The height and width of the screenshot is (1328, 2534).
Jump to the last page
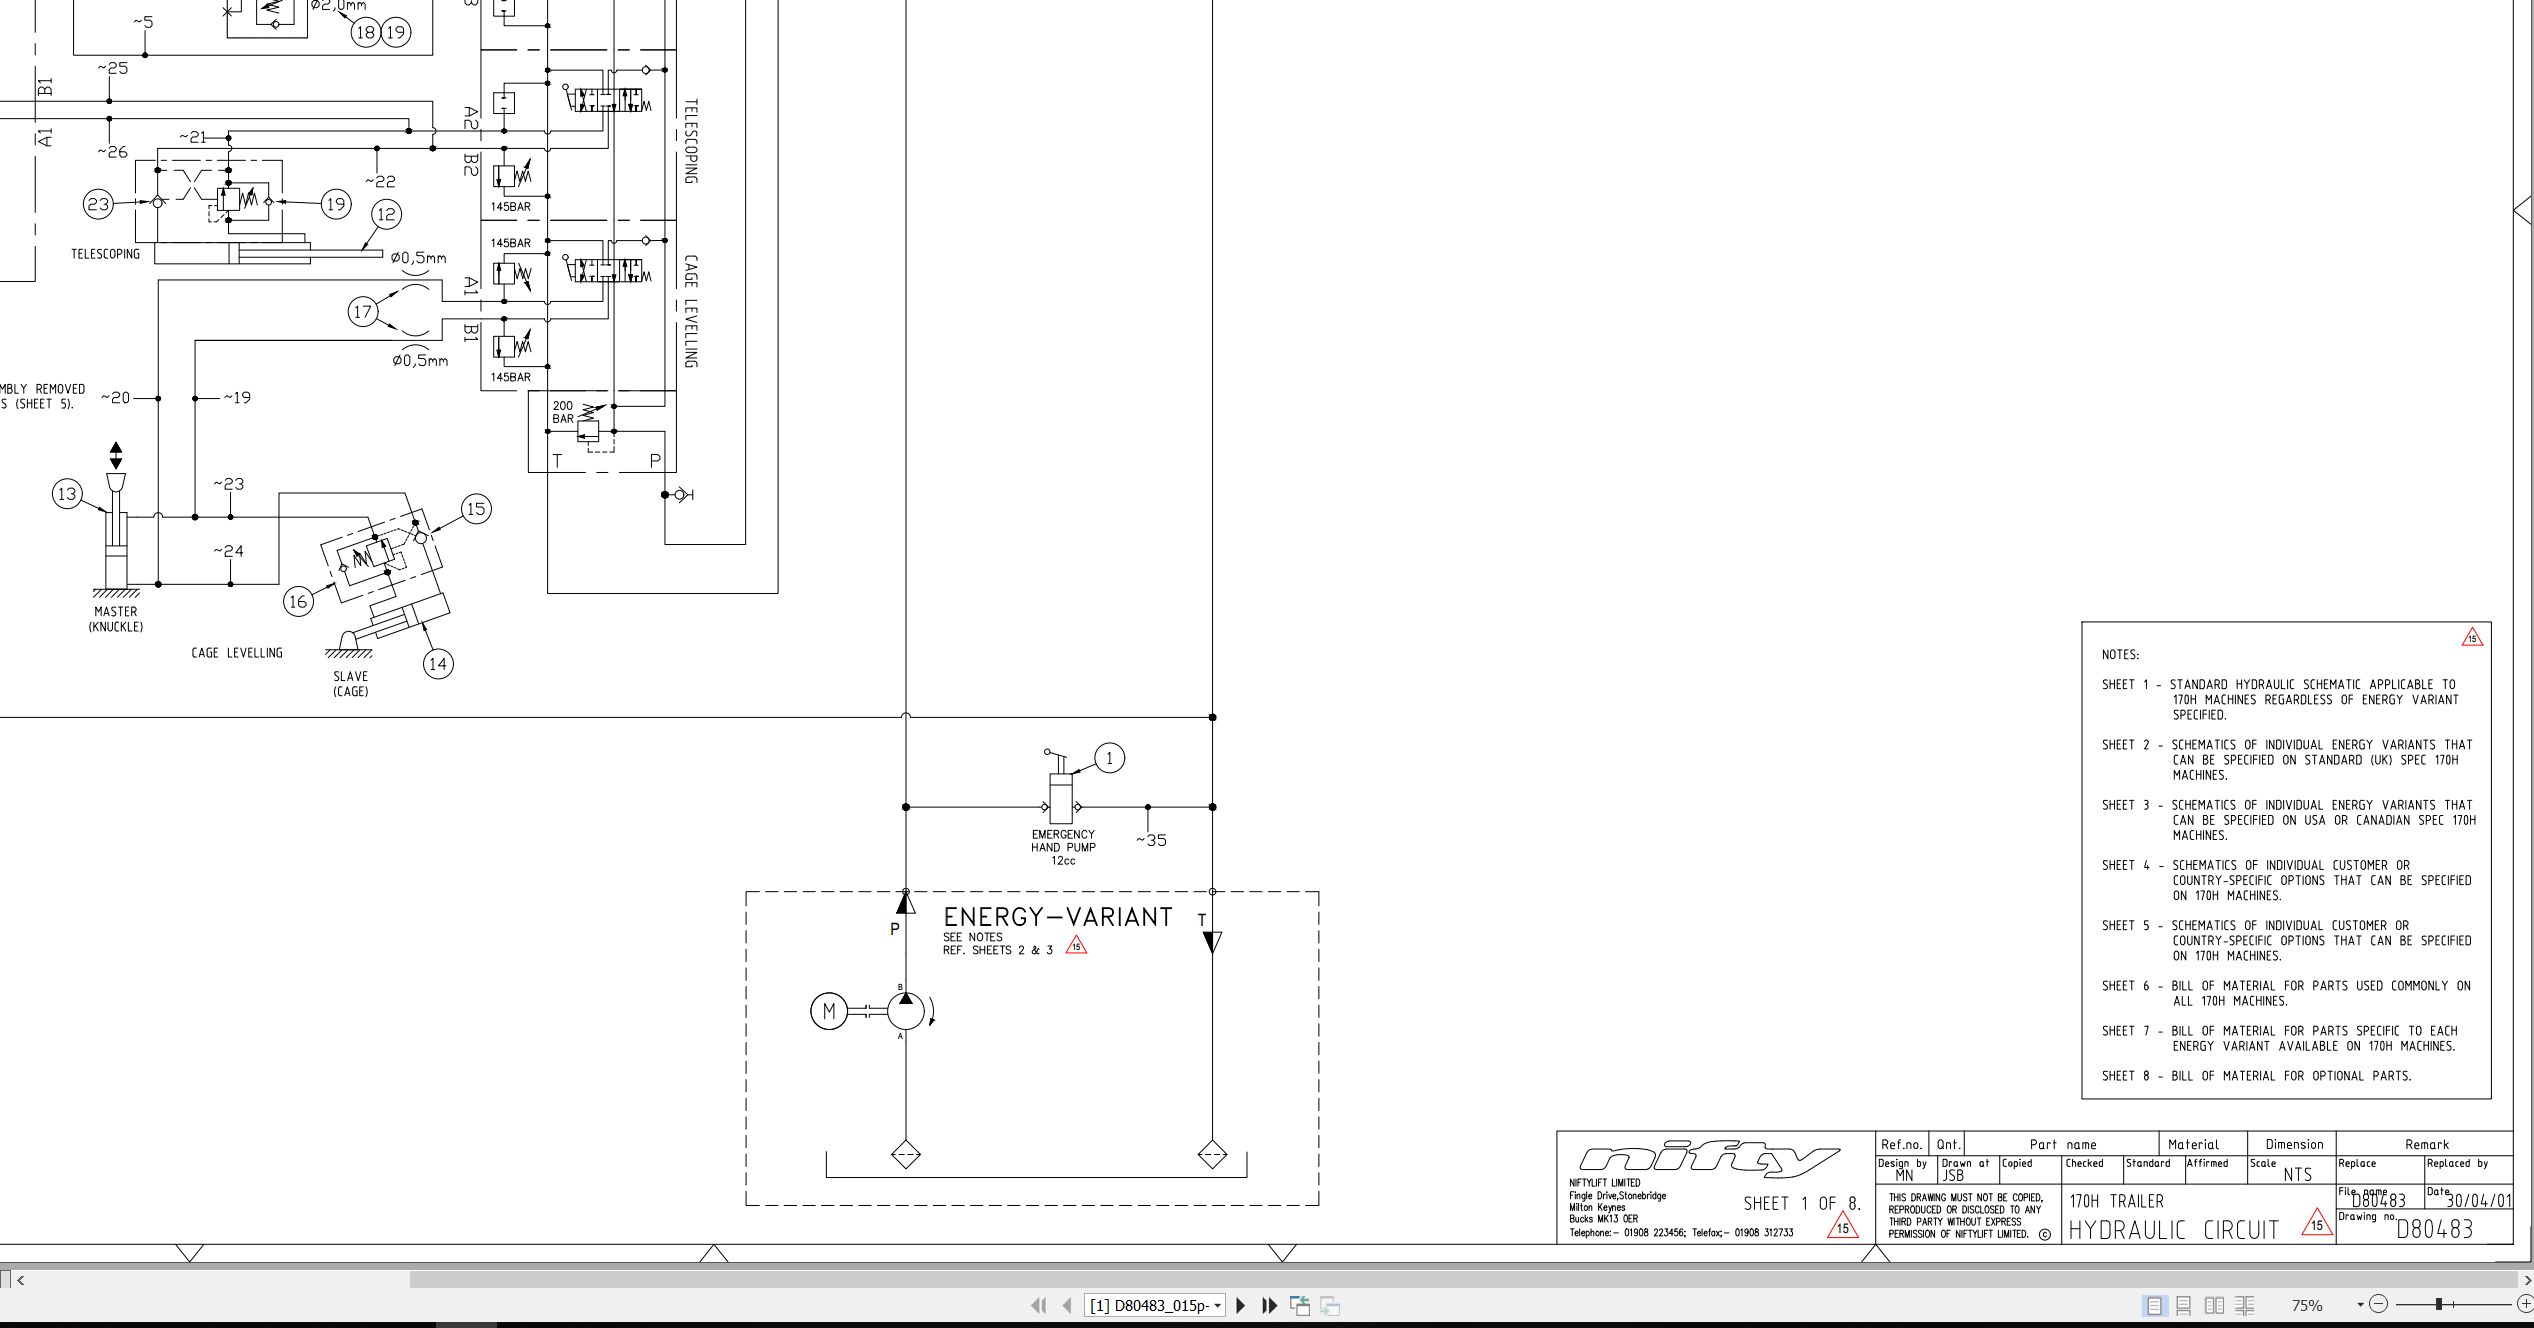tap(1270, 1305)
